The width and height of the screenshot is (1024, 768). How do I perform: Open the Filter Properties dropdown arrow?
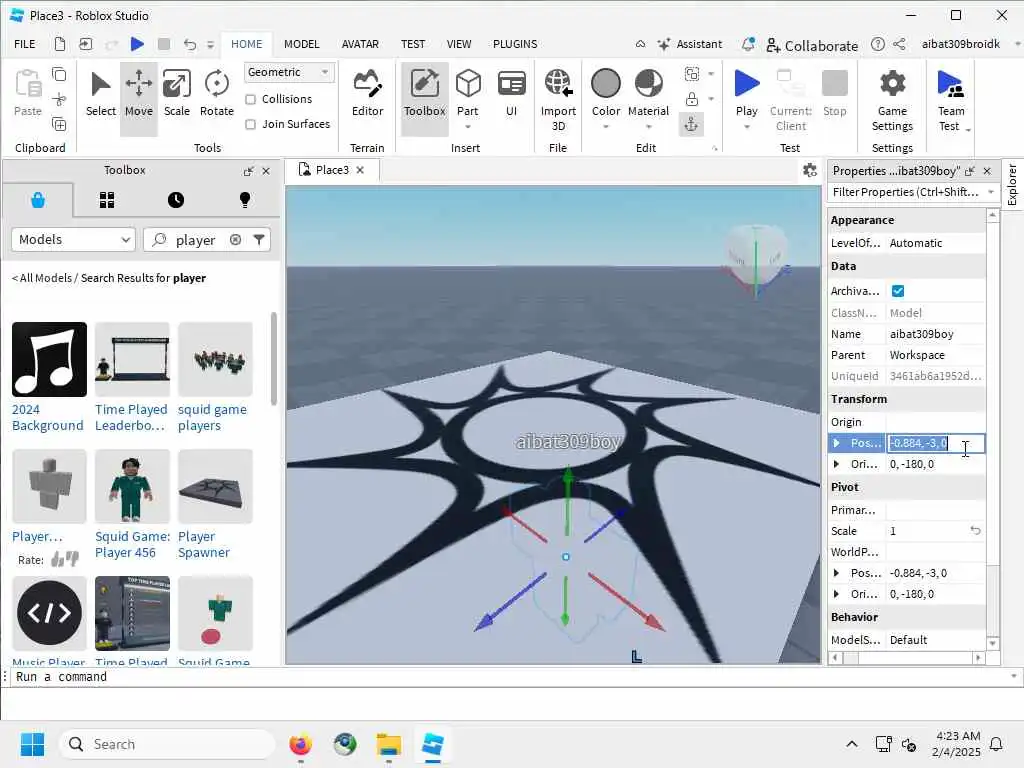coord(991,192)
